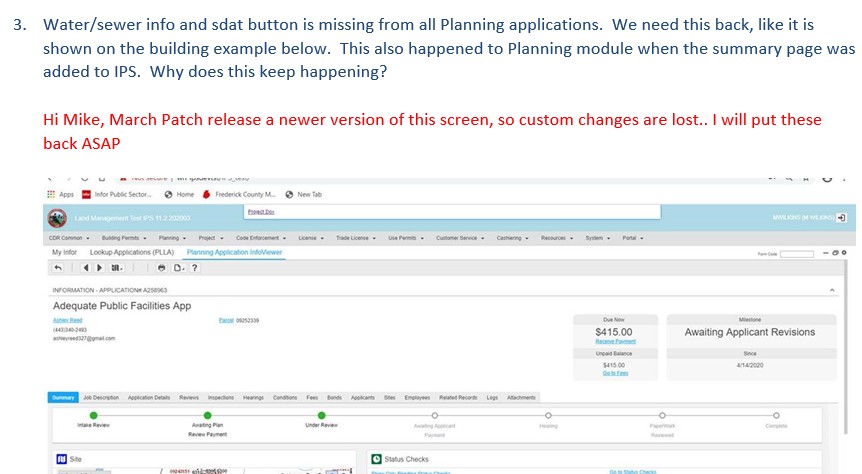Click the Project Doc link
Viewport: 862px width, 474px height.
pyautogui.click(x=261, y=212)
